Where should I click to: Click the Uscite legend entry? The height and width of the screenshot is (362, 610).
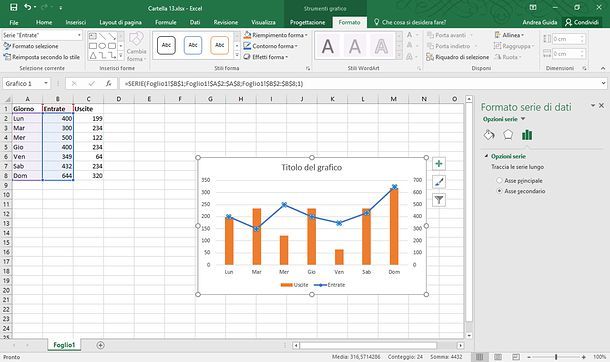(294, 285)
